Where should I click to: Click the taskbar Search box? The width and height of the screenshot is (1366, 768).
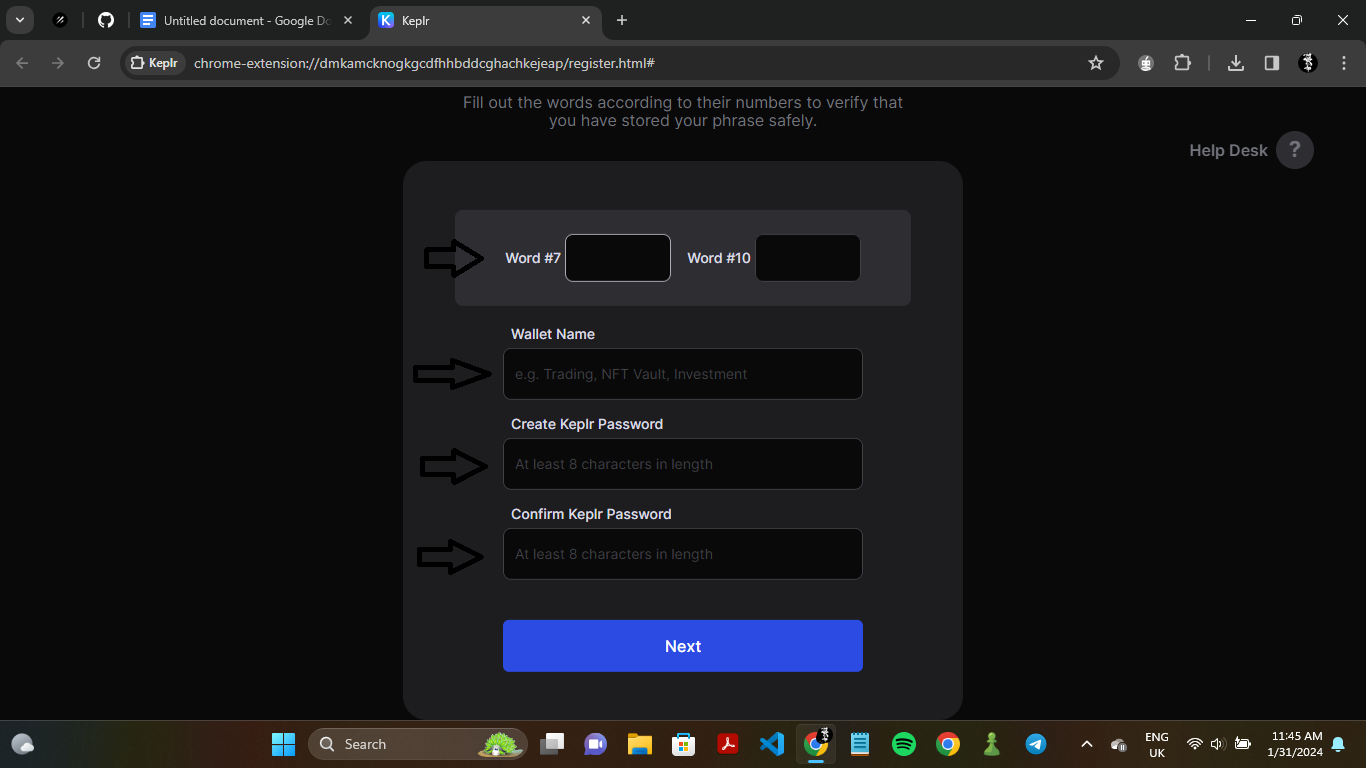tap(418, 744)
